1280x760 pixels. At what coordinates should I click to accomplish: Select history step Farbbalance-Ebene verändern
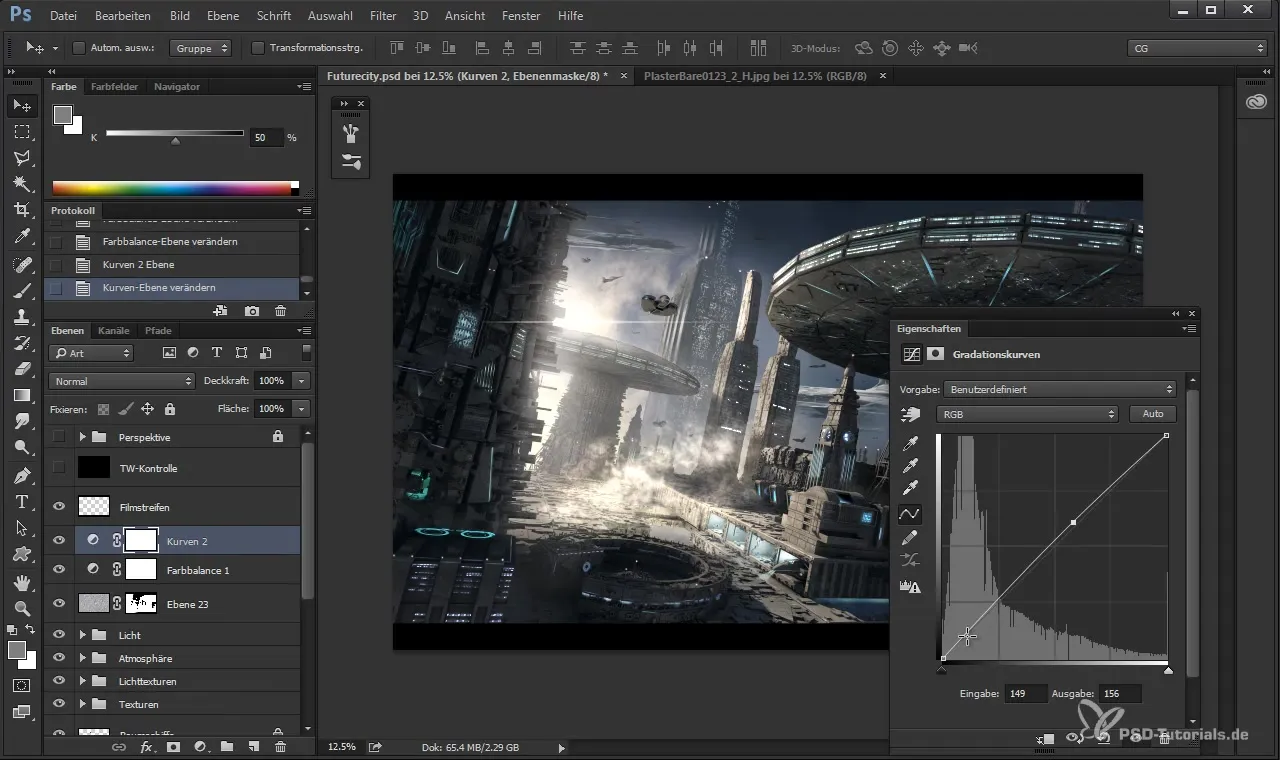point(172,242)
